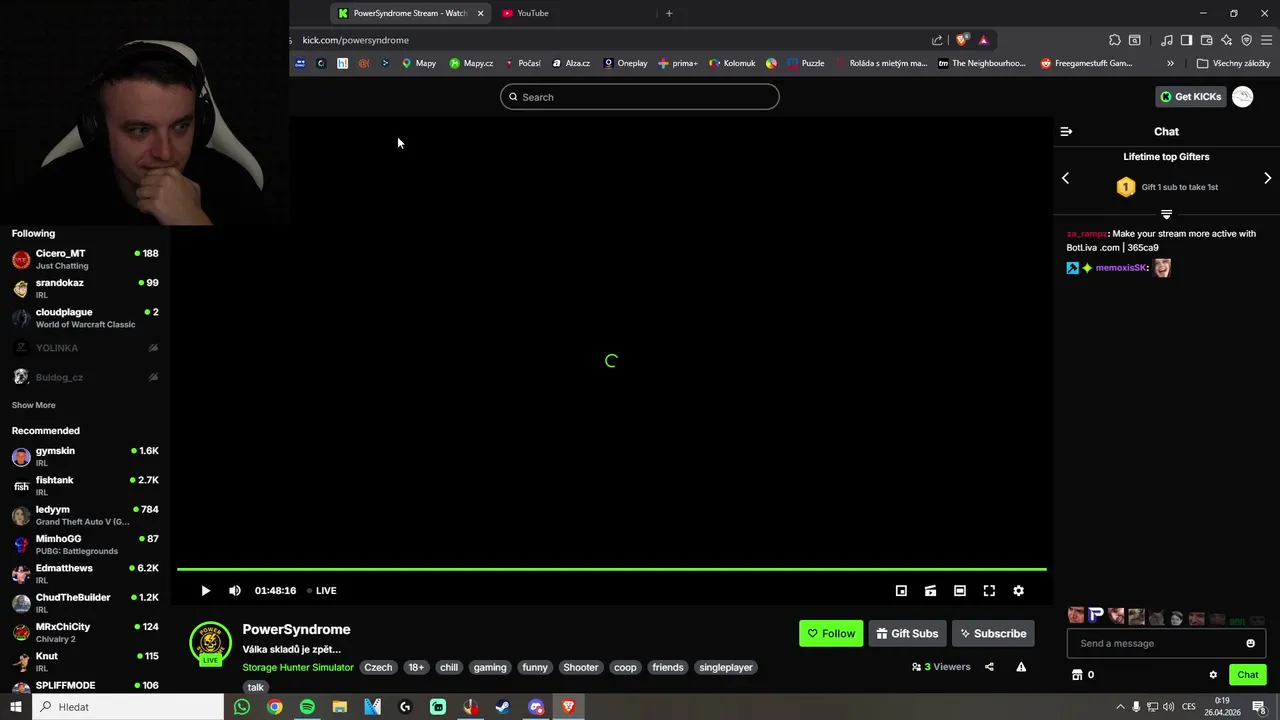Collapse the top gifters section handle
The height and width of the screenshot is (720, 1280).
click(1166, 214)
